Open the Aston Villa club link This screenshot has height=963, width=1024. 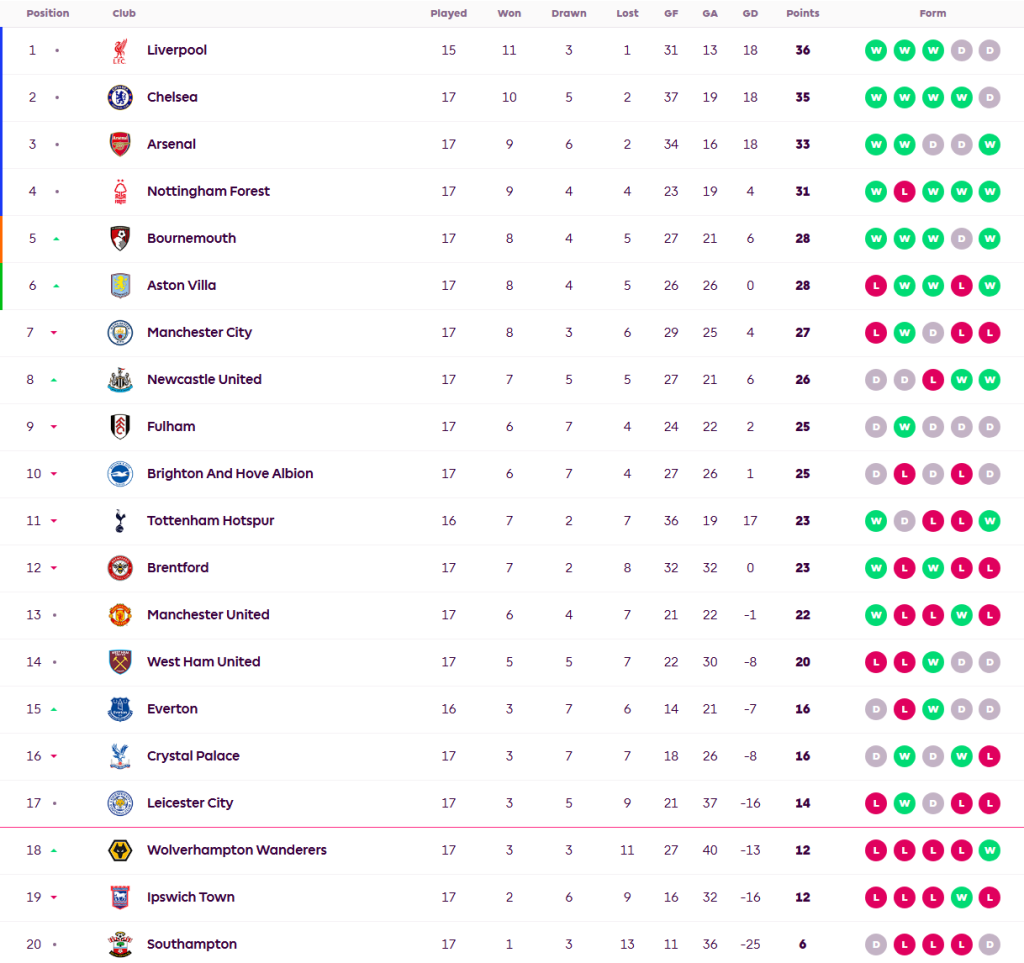(181, 285)
